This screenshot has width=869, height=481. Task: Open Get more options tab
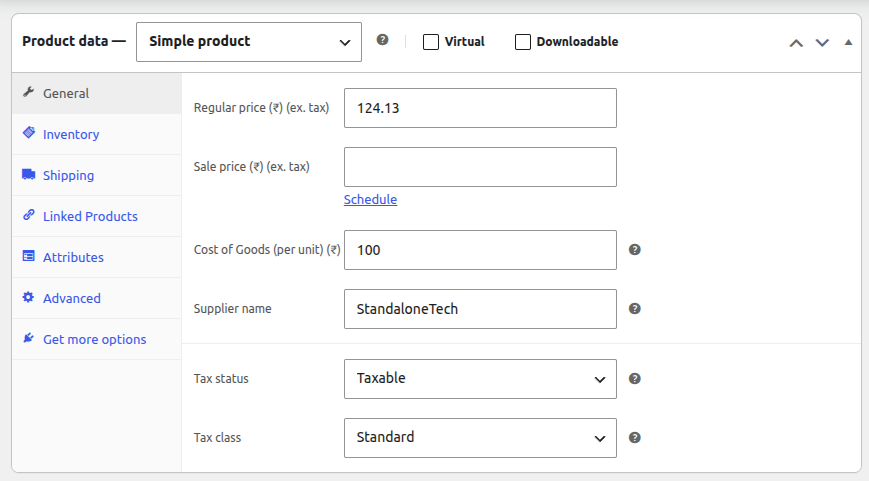(96, 339)
